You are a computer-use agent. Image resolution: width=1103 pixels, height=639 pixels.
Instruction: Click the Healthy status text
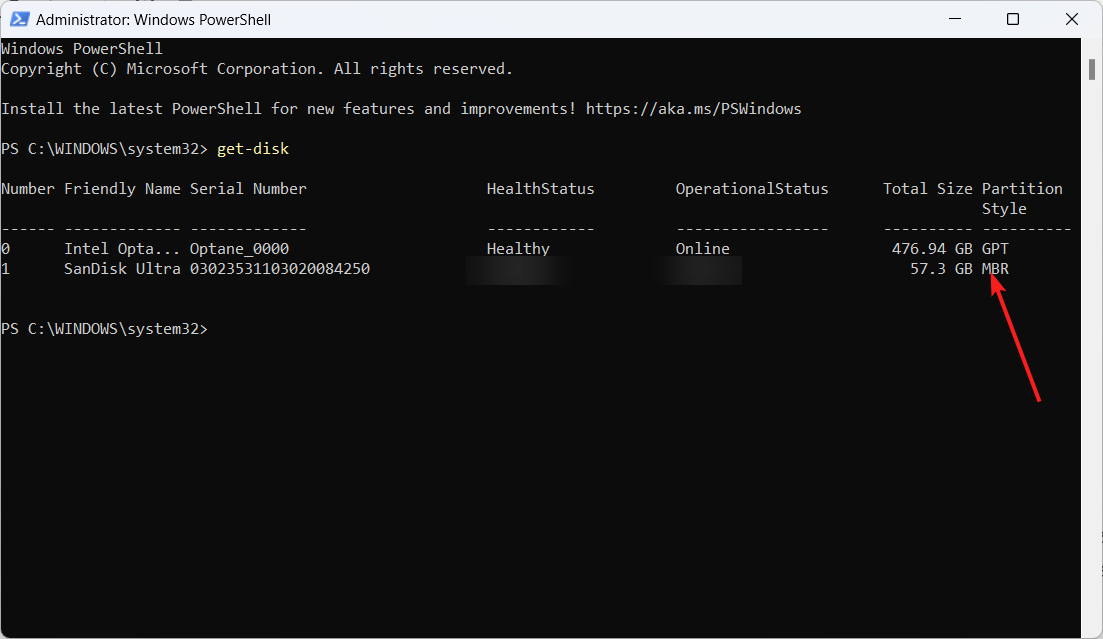(x=518, y=248)
